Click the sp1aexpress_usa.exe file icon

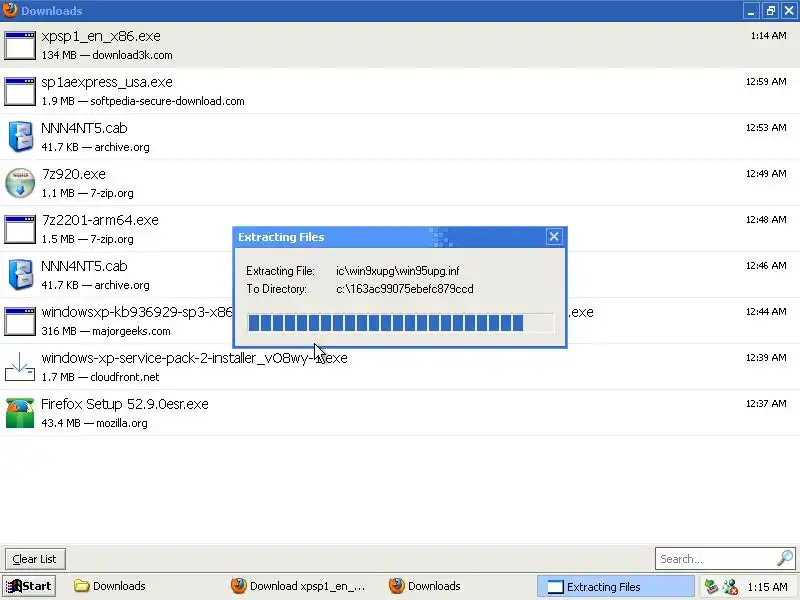pyautogui.click(x=20, y=91)
